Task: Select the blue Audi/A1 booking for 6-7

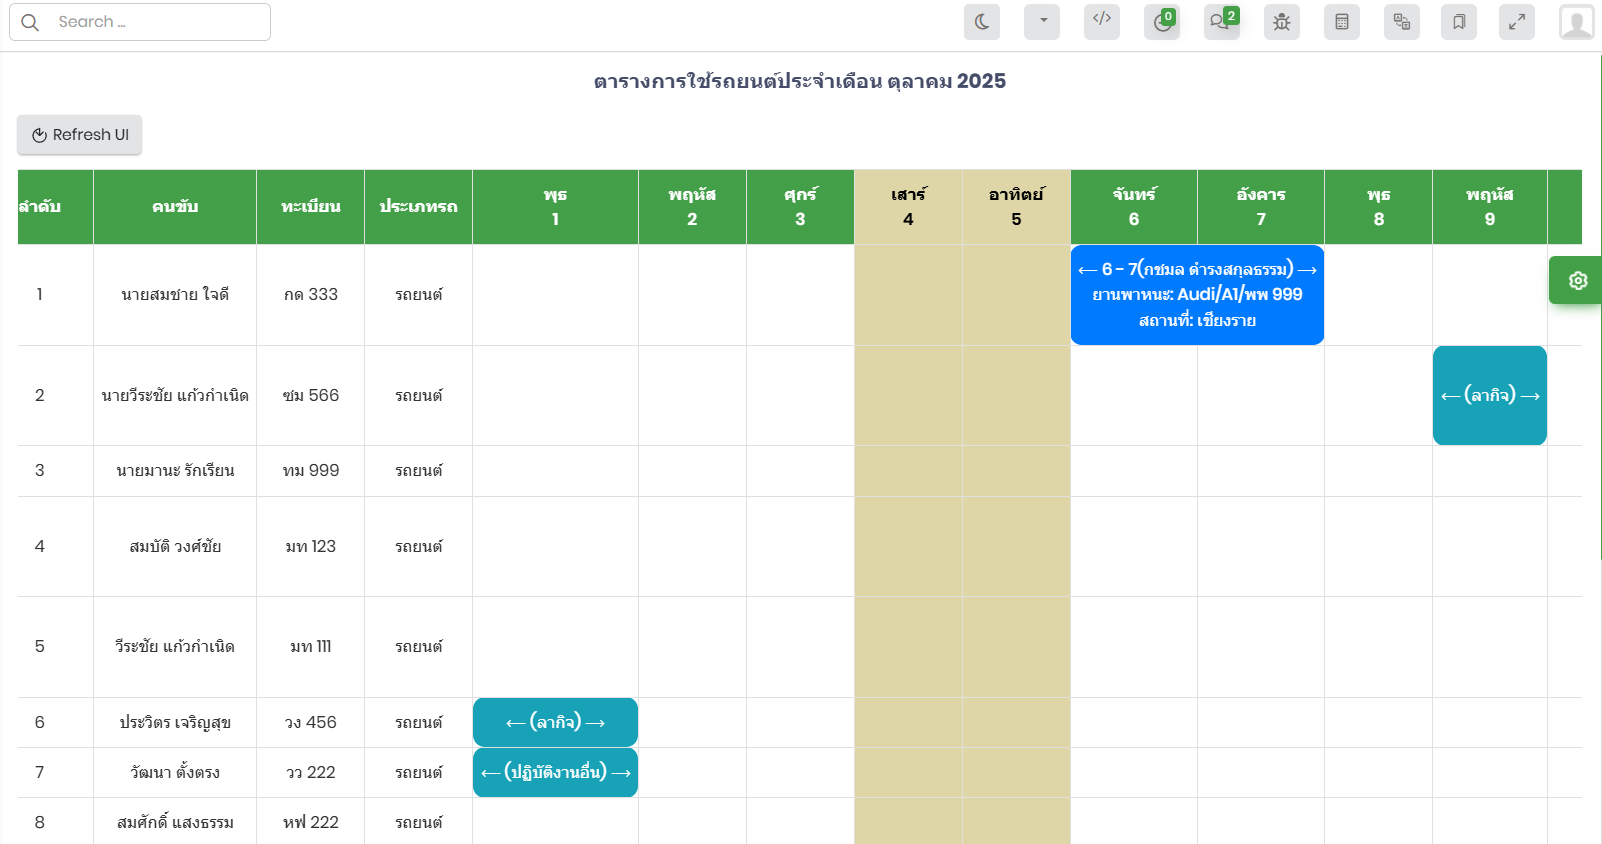Action: click(1196, 295)
